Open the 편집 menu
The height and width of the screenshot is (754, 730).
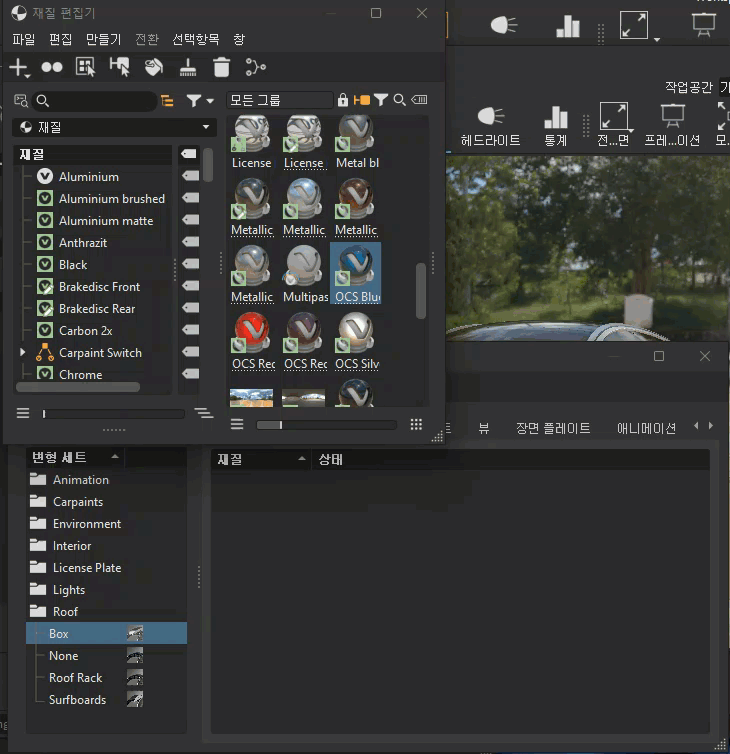pos(61,39)
